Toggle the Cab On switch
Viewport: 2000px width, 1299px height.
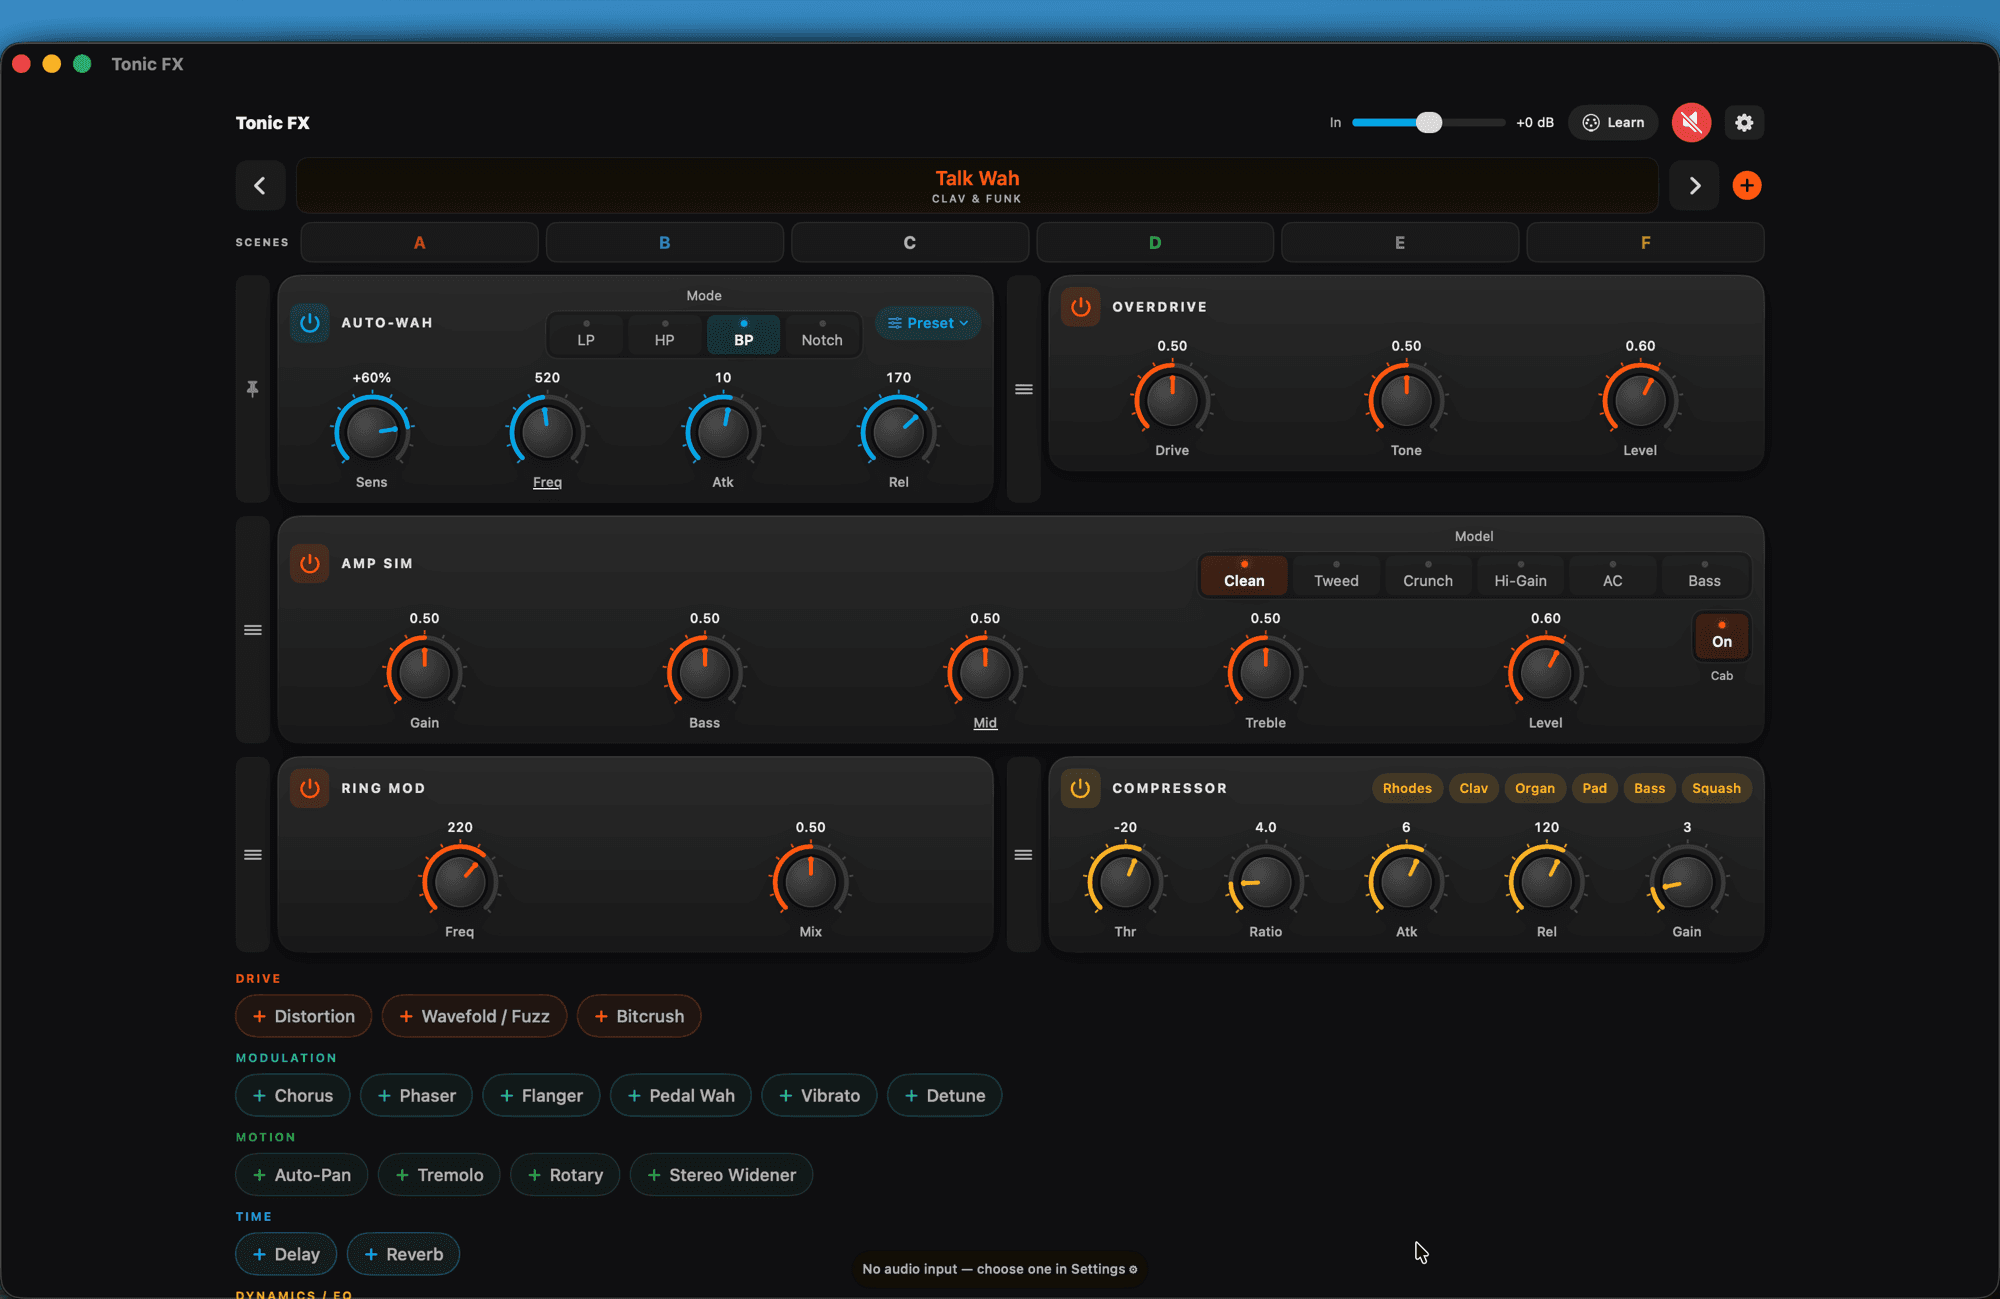tap(1721, 637)
